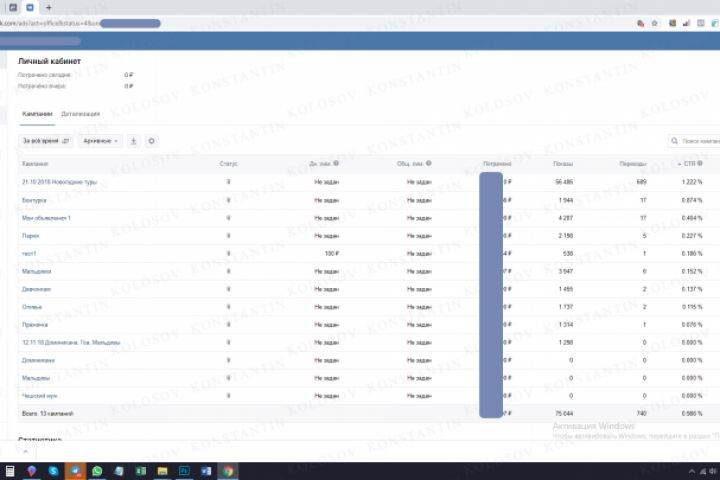Click 'Не задан' total limit in Париж row

pos(419,236)
